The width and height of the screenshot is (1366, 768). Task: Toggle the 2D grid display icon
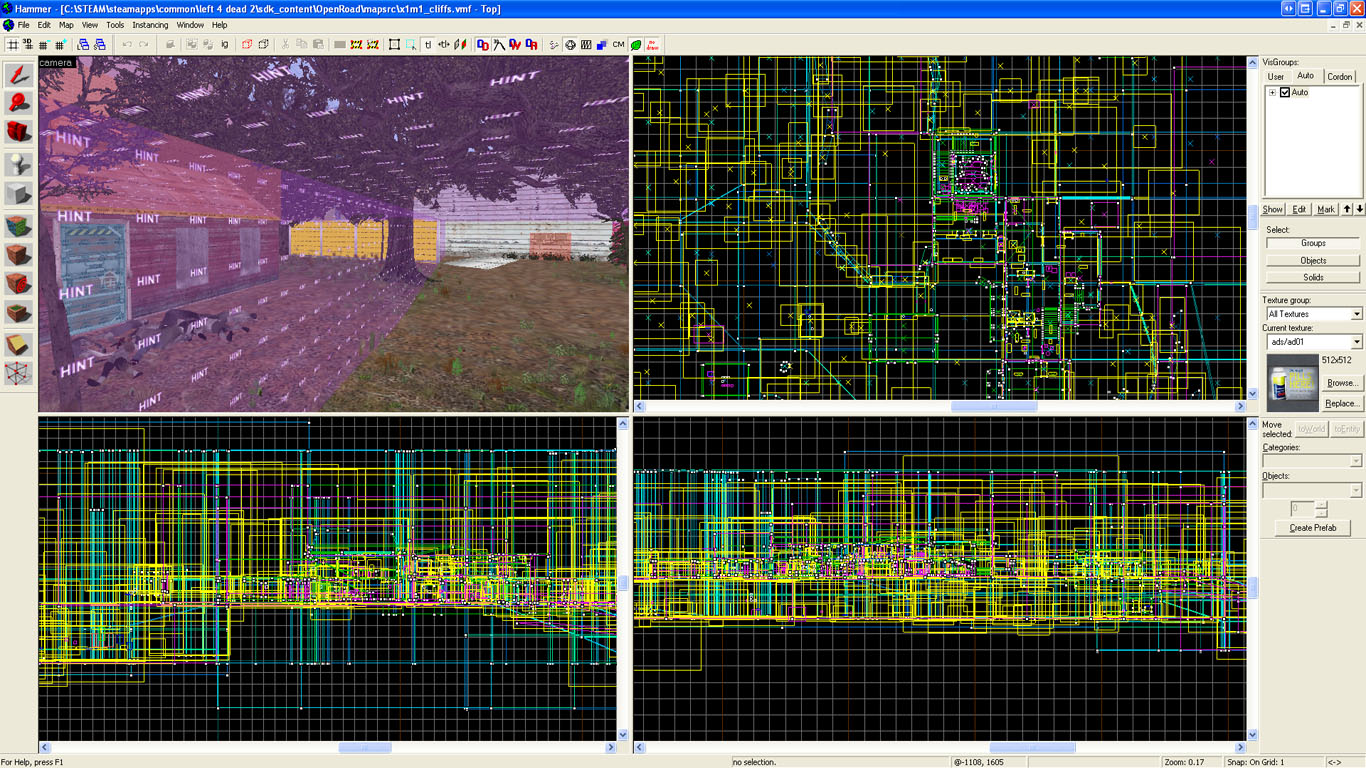pyautogui.click(x=13, y=45)
